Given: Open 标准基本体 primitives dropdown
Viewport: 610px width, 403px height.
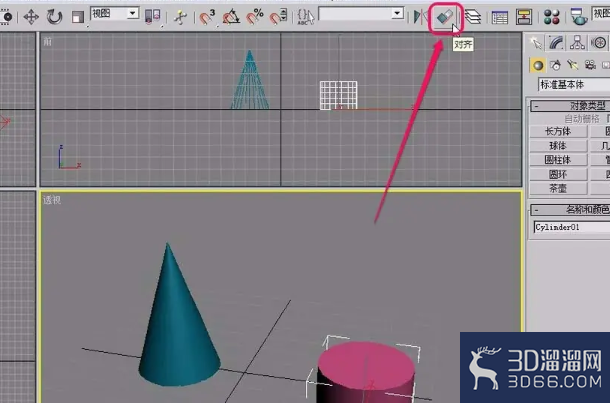Looking at the screenshot, I should pyautogui.click(x=574, y=84).
